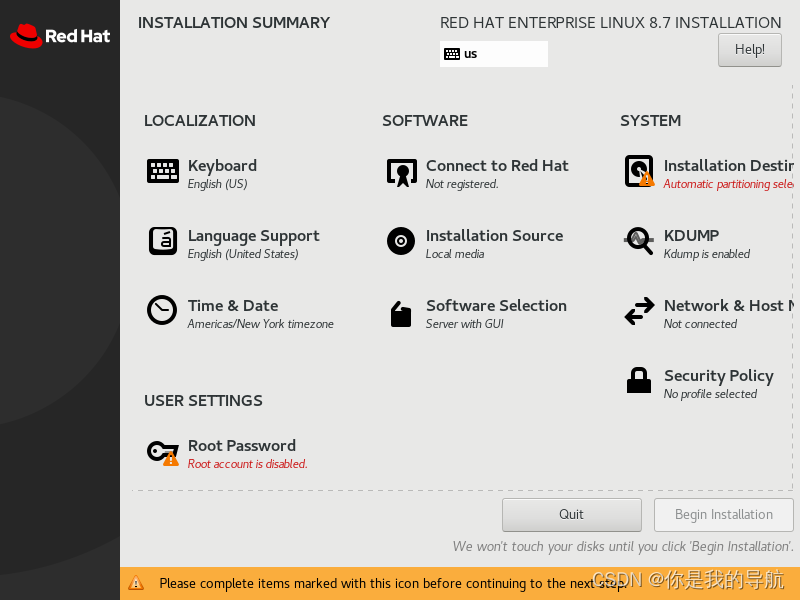Click the 'Americas/New York timezone' text
The height and width of the screenshot is (600, 800).
tap(261, 324)
